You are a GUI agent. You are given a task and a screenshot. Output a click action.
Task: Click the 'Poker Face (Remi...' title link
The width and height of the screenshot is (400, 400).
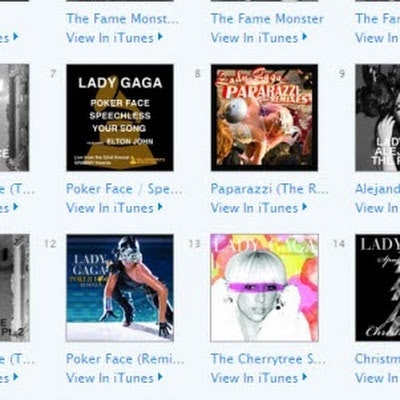pyautogui.click(x=125, y=359)
